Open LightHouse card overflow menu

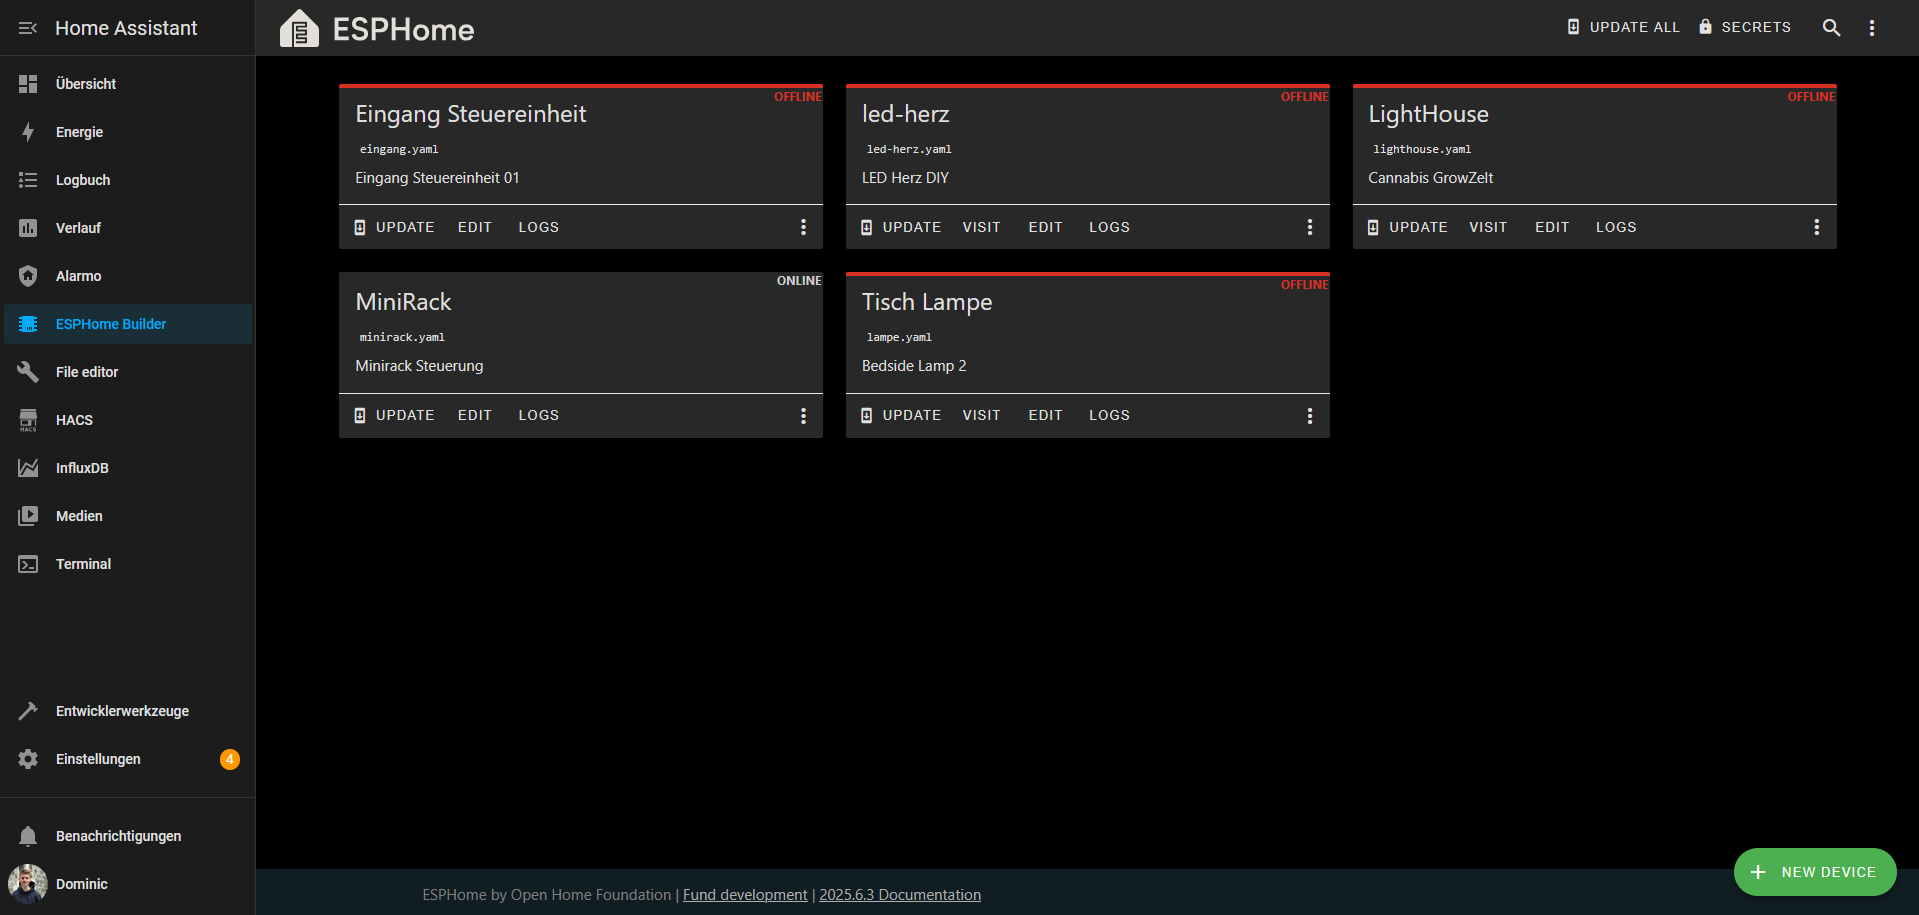(1817, 227)
